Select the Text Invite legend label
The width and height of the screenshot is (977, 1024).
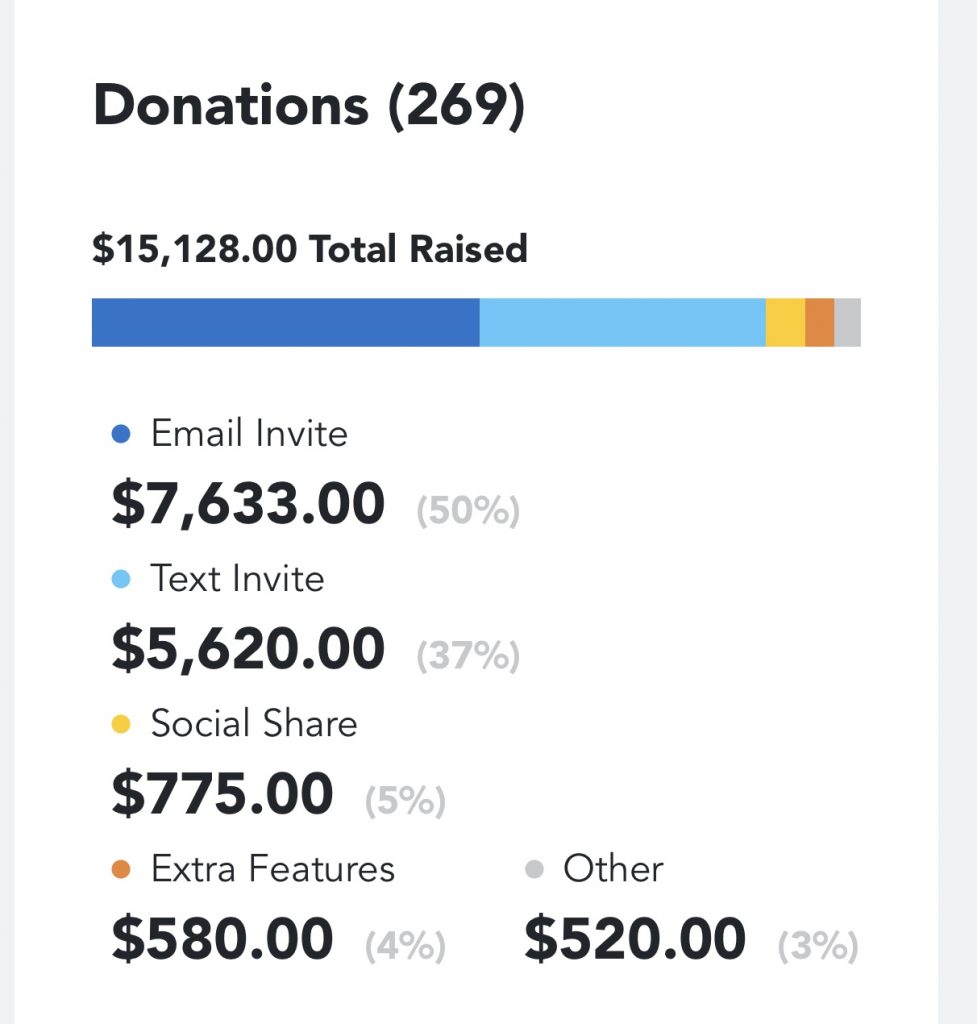[238, 579]
